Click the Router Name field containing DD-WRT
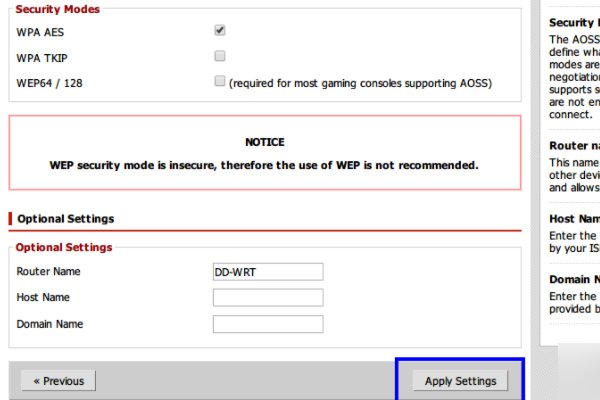The image size is (600, 400). click(268, 272)
